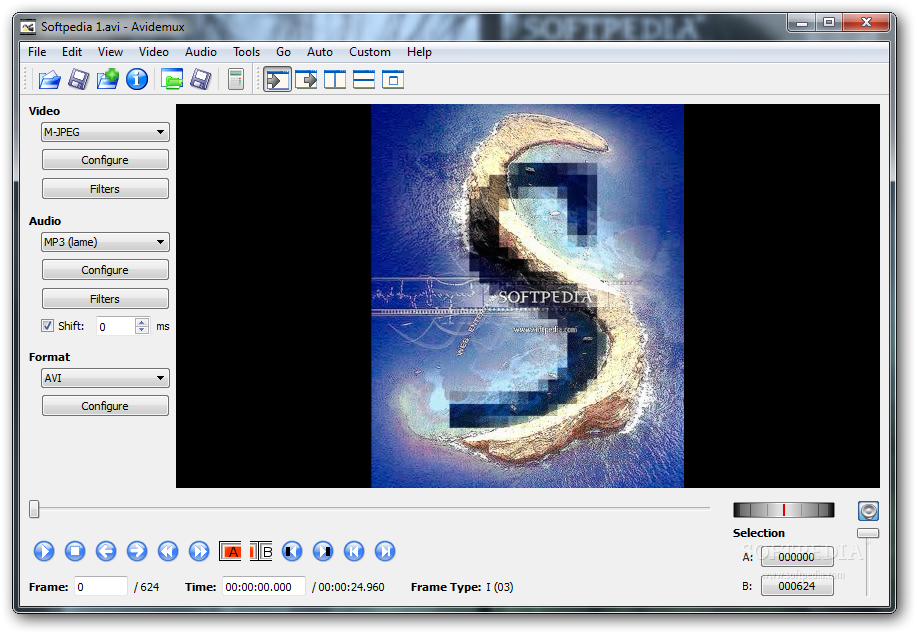Search for the next black frame
917x634 pixels.
323,551
